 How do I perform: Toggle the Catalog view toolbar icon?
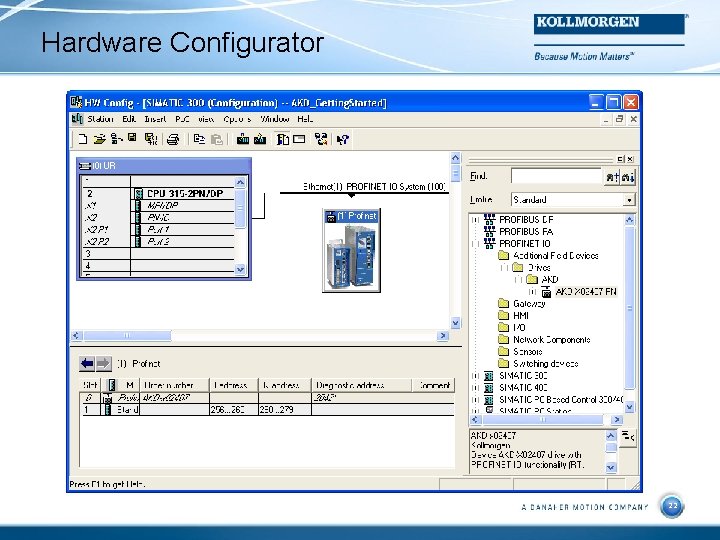click(282, 139)
